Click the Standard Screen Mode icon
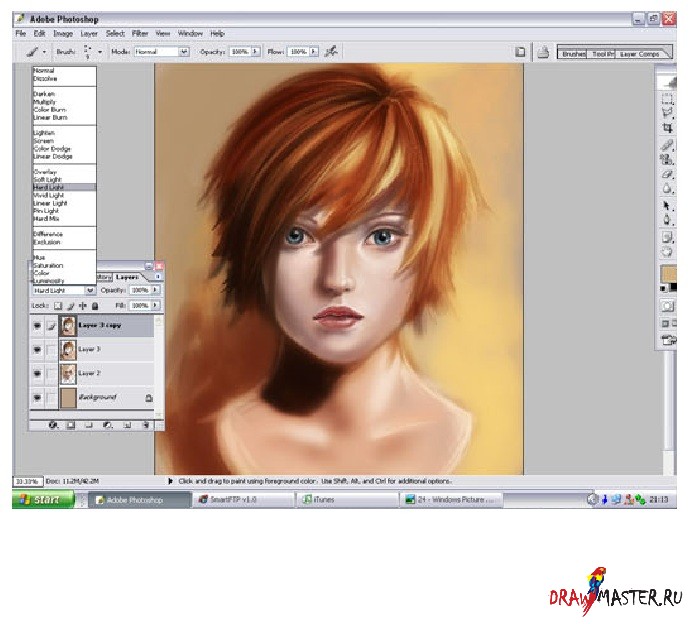The width and height of the screenshot is (690, 624). click(665, 323)
